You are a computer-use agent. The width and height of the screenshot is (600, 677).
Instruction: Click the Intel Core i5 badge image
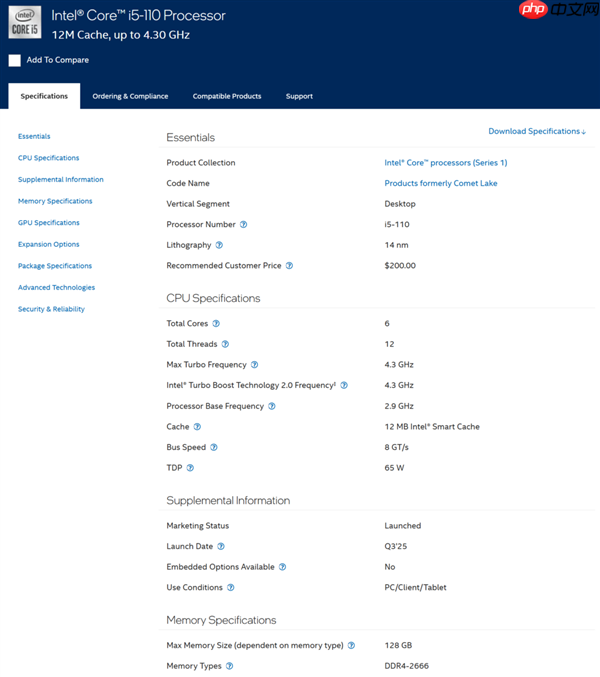[x=25, y=22]
